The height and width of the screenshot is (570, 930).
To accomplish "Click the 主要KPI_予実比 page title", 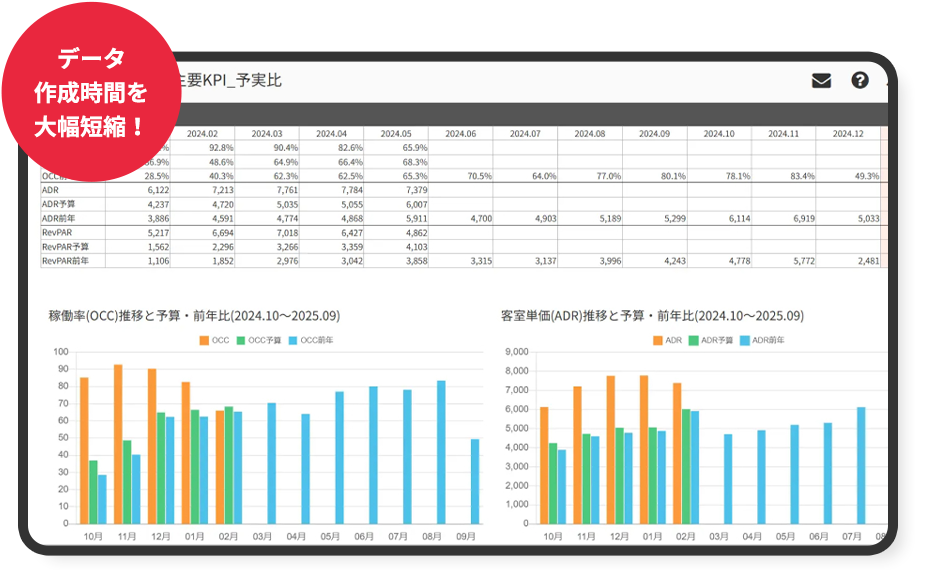I will point(230,80).
